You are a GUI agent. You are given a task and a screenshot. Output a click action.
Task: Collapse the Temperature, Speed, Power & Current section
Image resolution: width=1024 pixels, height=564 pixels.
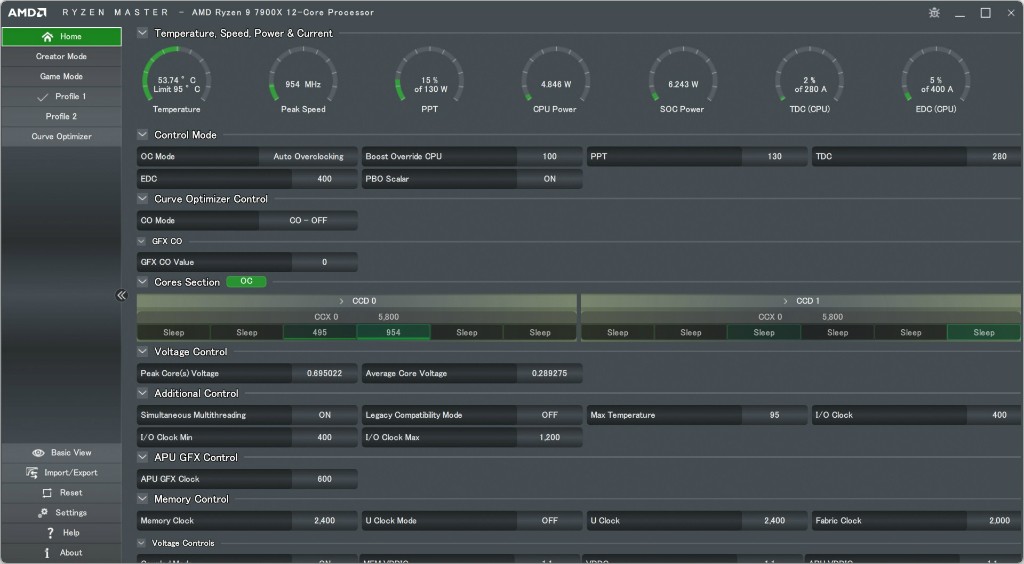click(143, 33)
